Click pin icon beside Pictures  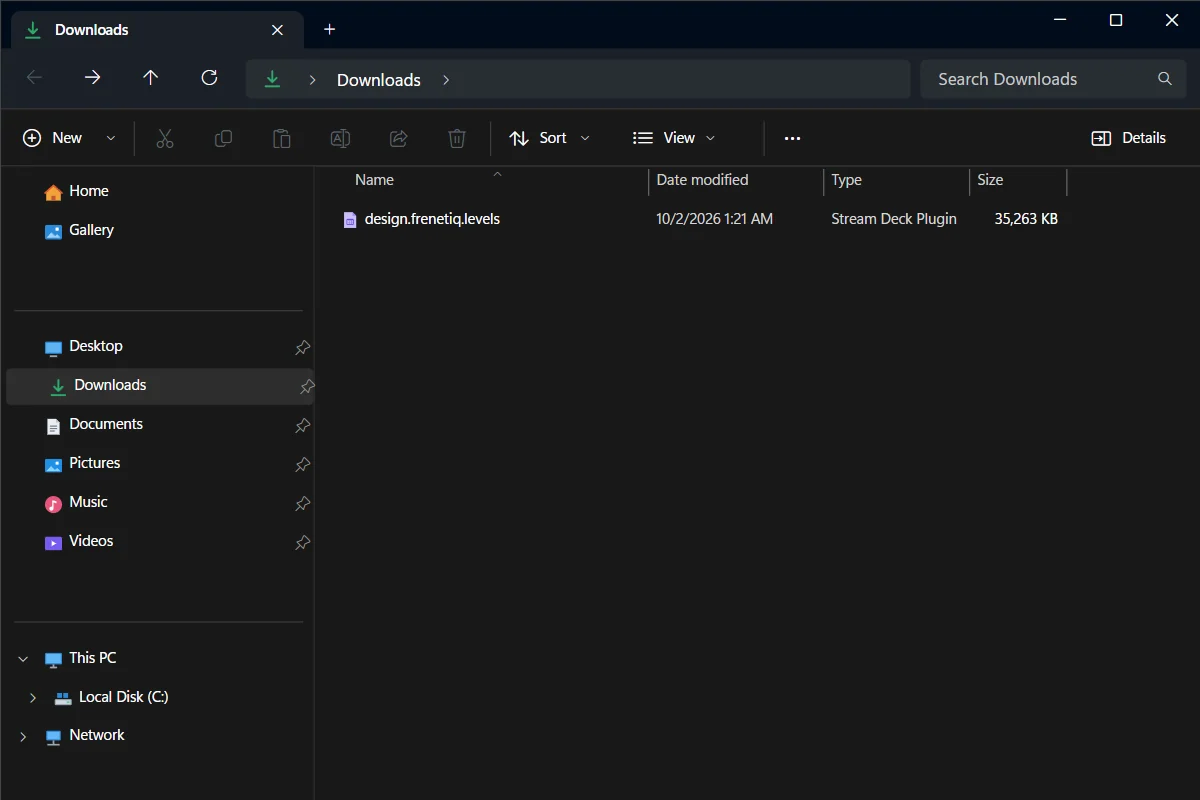(302, 464)
